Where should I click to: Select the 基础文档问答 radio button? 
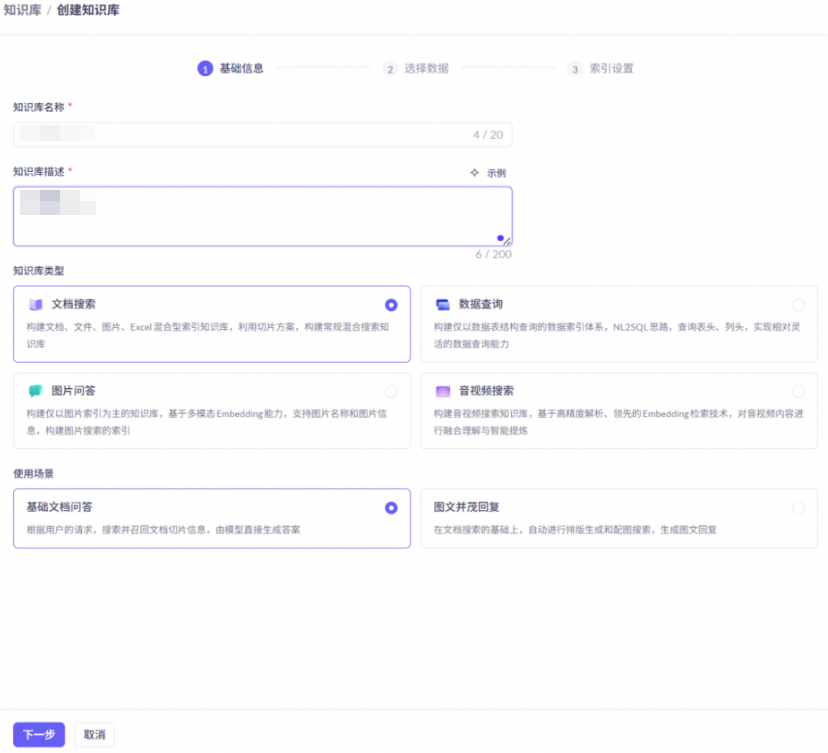pyautogui.click(x=391, y=508)
